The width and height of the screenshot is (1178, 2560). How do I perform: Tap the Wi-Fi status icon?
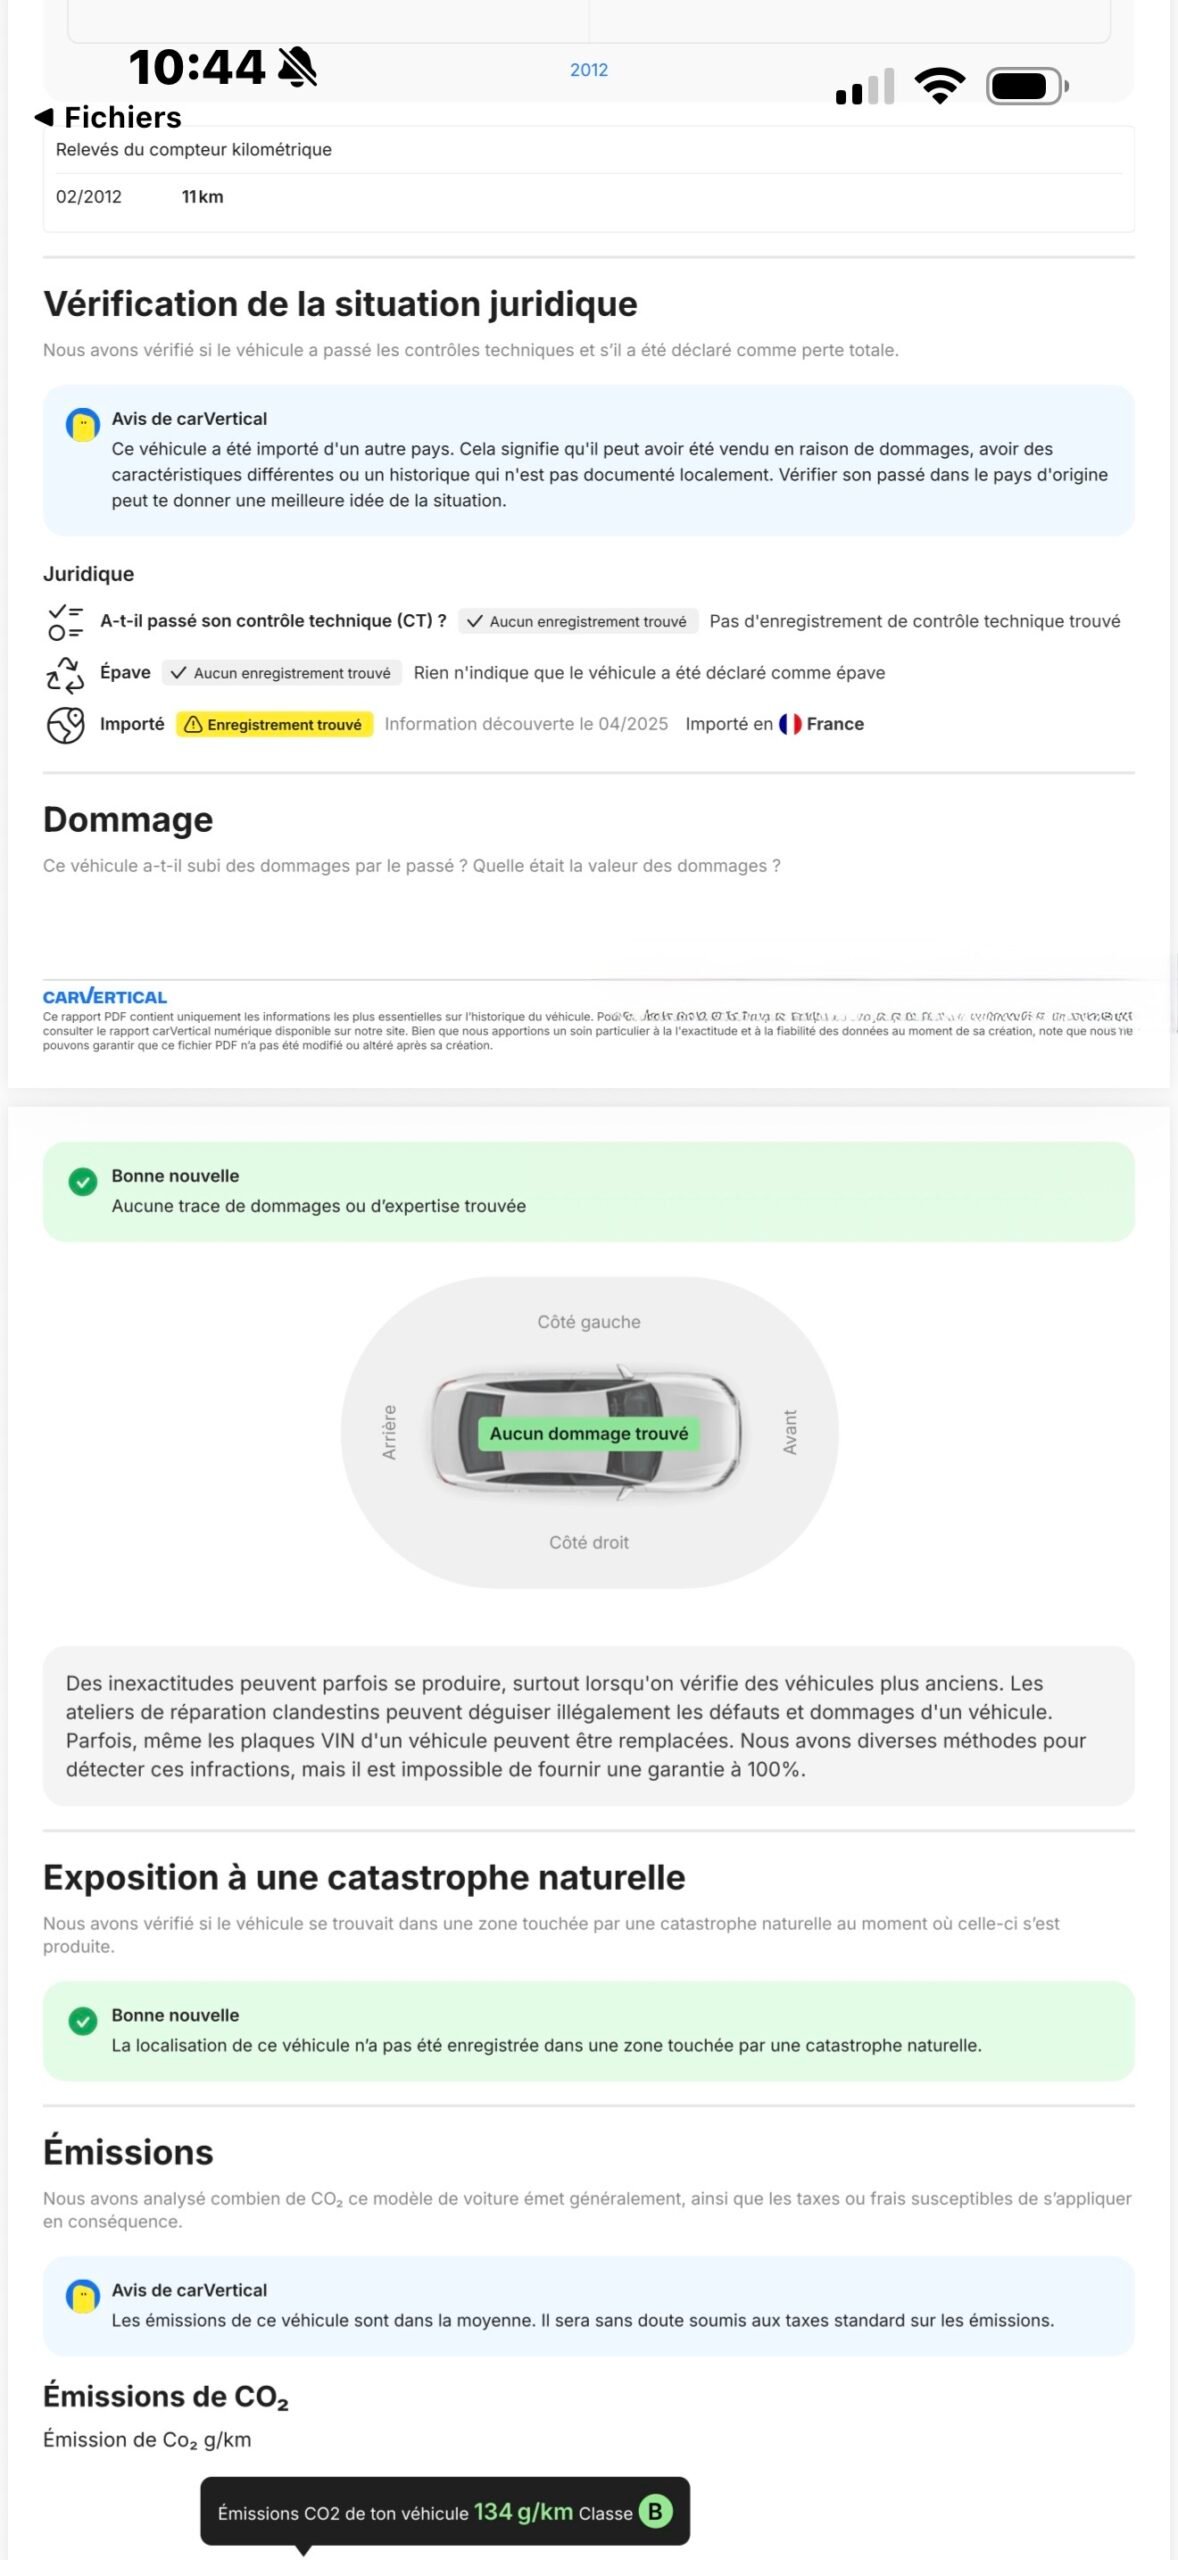click(940, 86)
